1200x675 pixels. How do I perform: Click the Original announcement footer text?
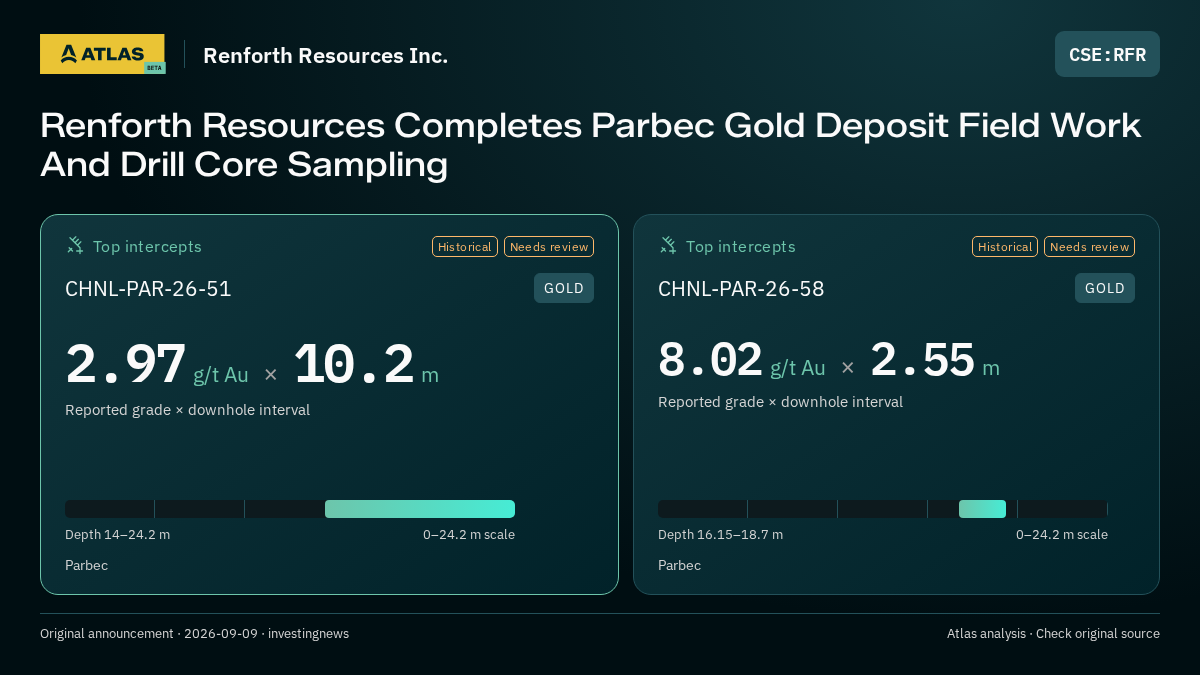coord(194,633)
